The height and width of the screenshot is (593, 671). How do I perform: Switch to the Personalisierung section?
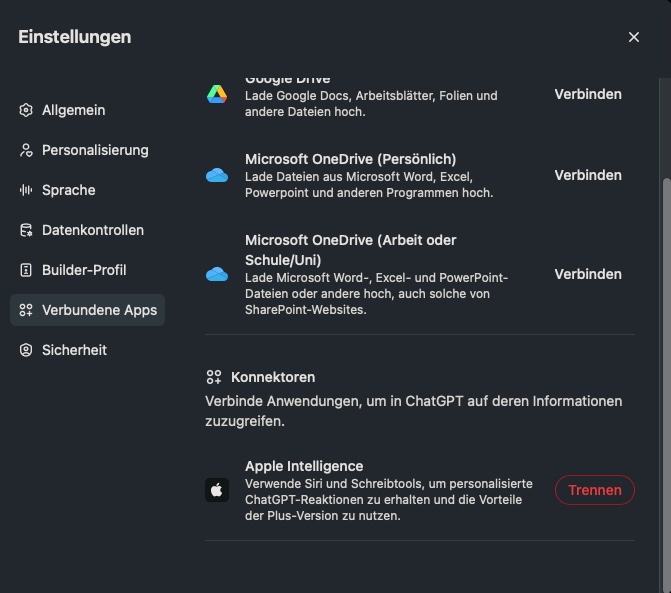(94, 150)
